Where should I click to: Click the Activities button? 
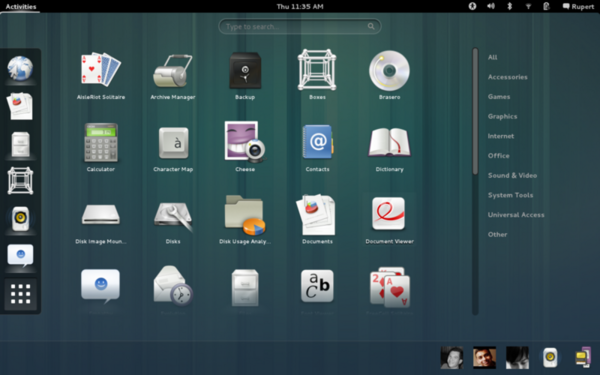21,7
